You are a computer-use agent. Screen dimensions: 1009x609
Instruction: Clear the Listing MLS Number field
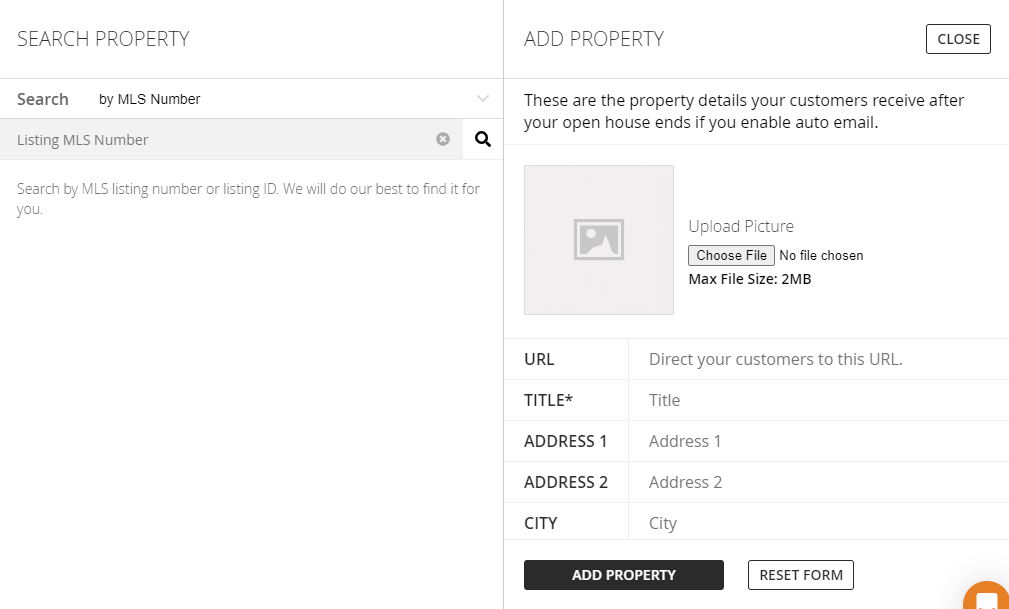(x=443, y=139)
